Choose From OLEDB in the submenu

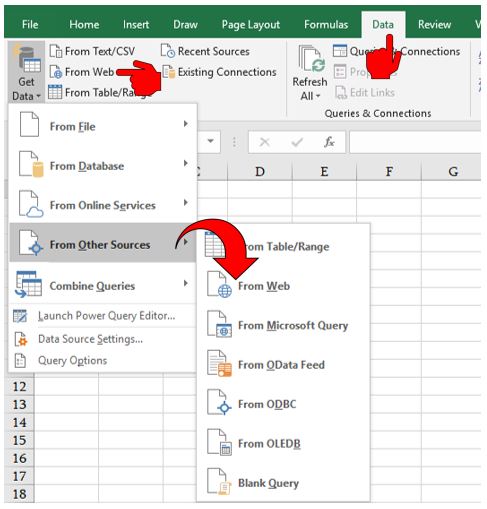pos(283,443)
